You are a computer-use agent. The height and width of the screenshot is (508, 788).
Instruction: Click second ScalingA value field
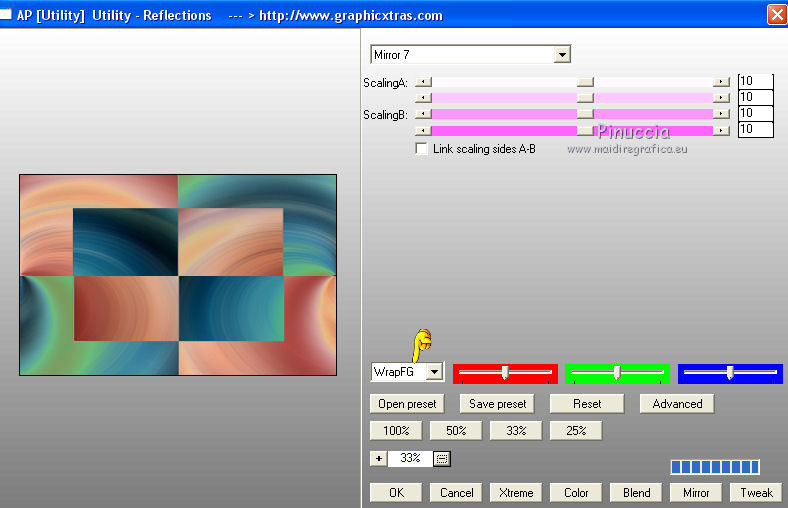pos(755,97)
